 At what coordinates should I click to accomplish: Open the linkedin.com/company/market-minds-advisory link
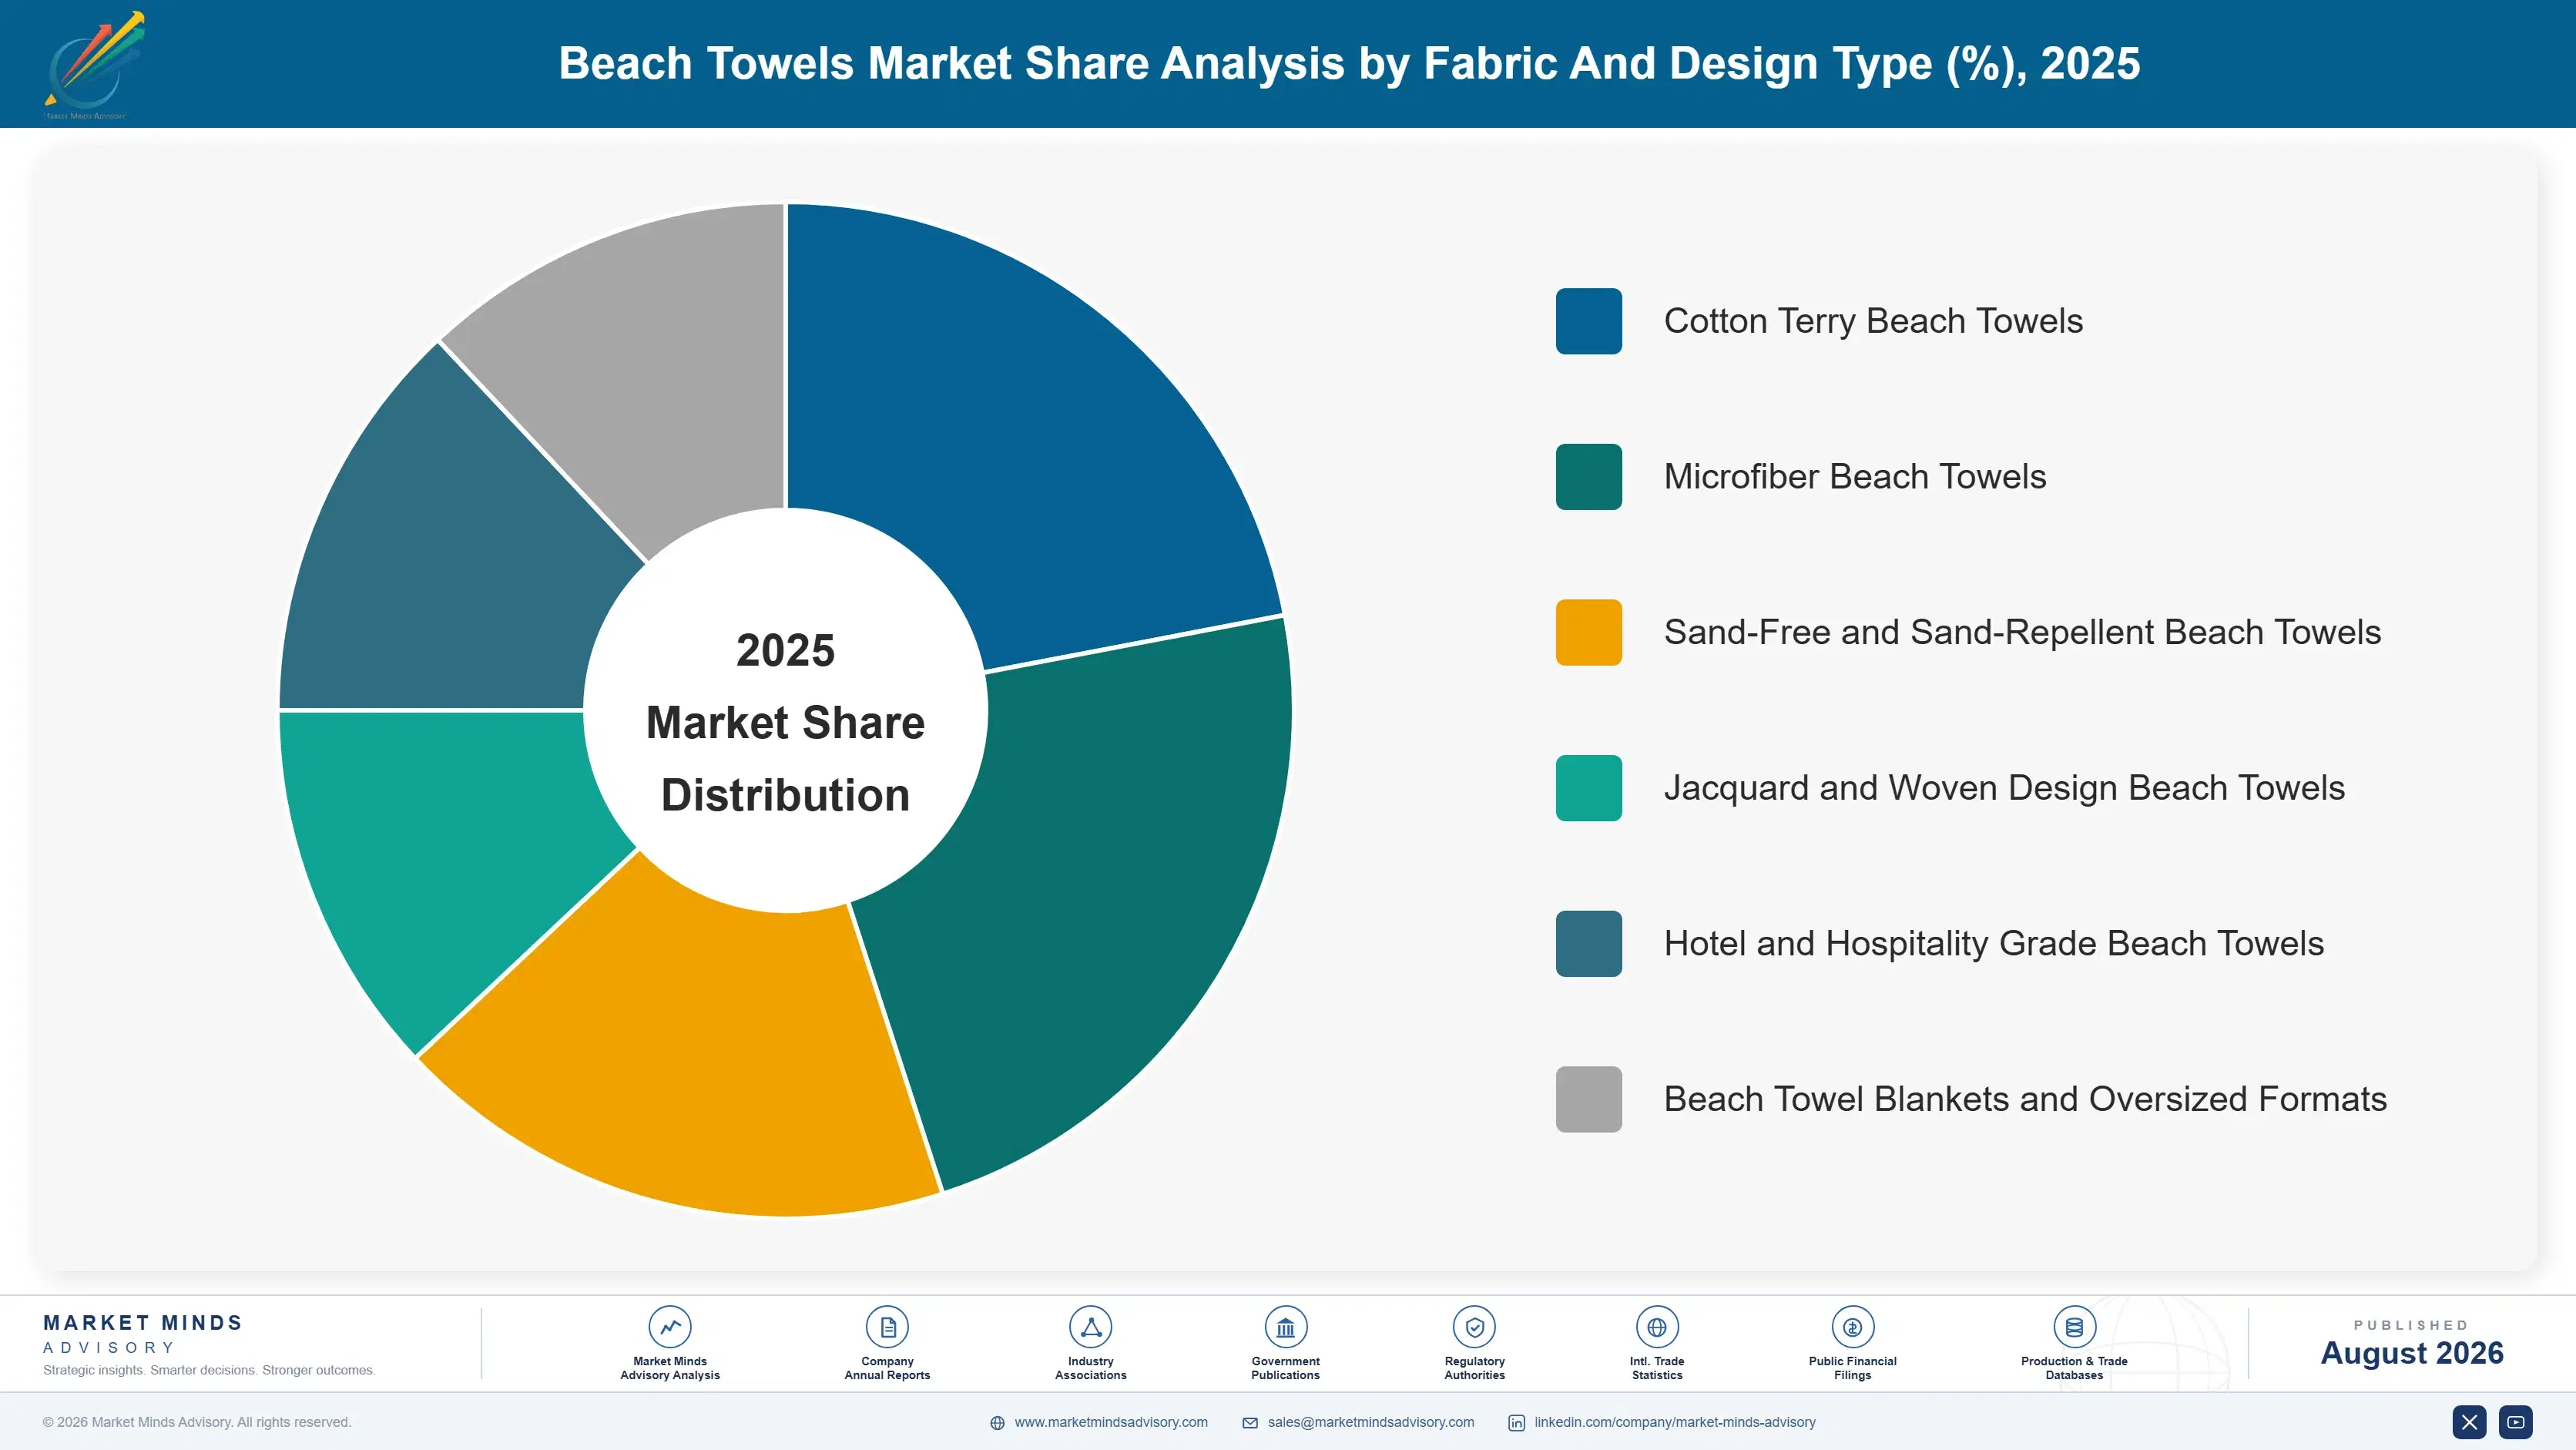(x=1674, y=1422)
